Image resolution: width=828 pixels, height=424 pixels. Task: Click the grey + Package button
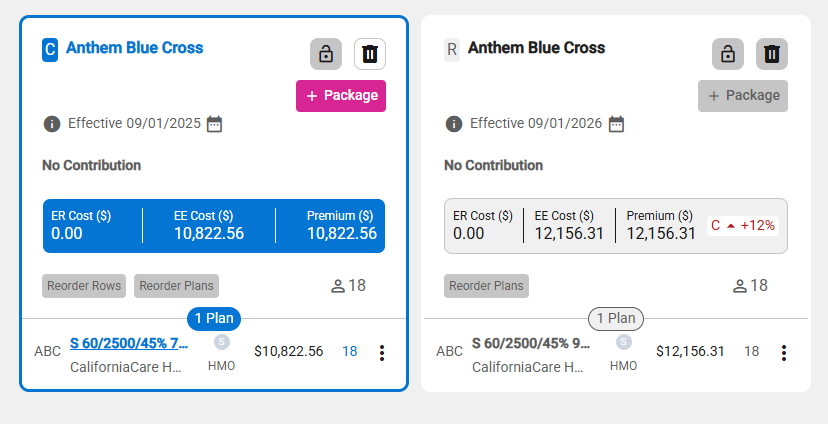742,96
